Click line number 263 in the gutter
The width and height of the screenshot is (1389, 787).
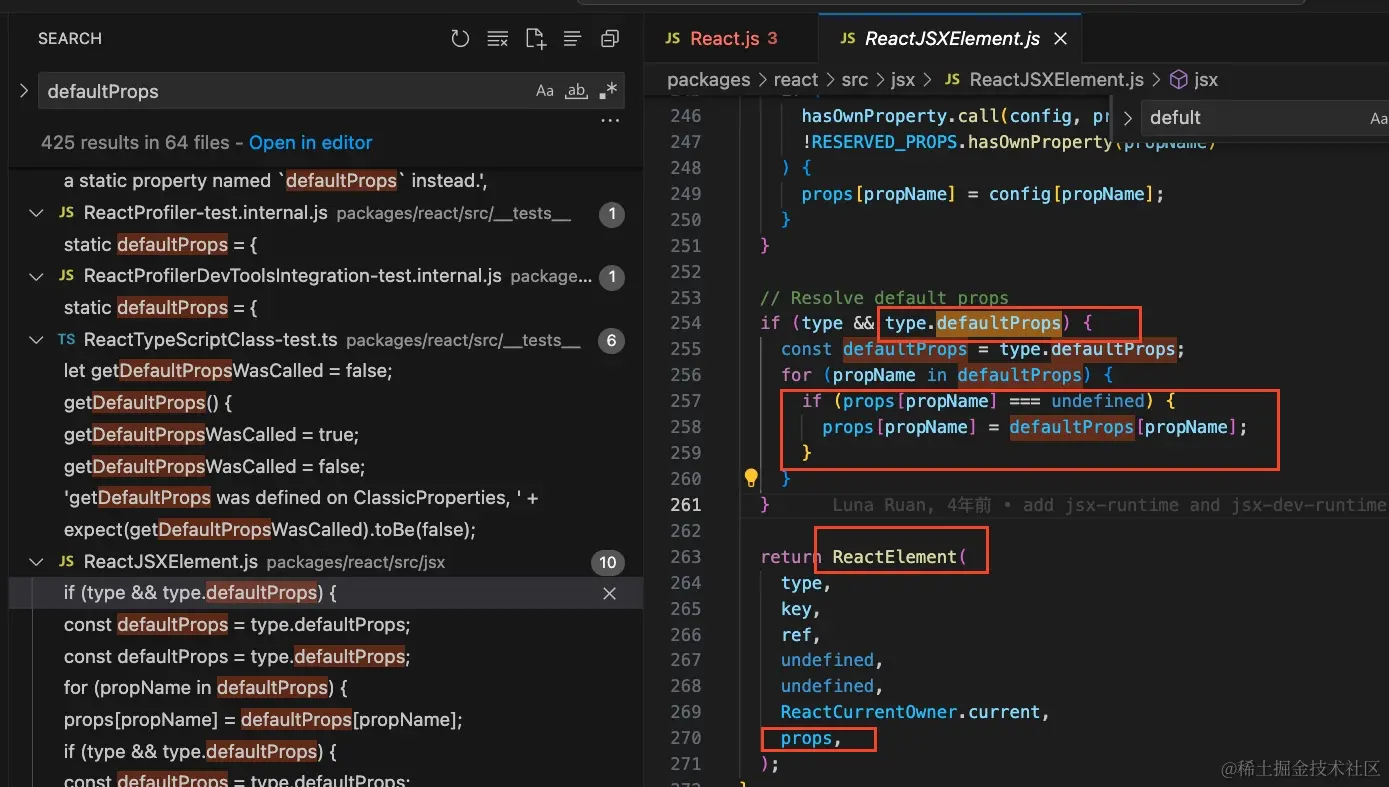click(x=686, y=557)
